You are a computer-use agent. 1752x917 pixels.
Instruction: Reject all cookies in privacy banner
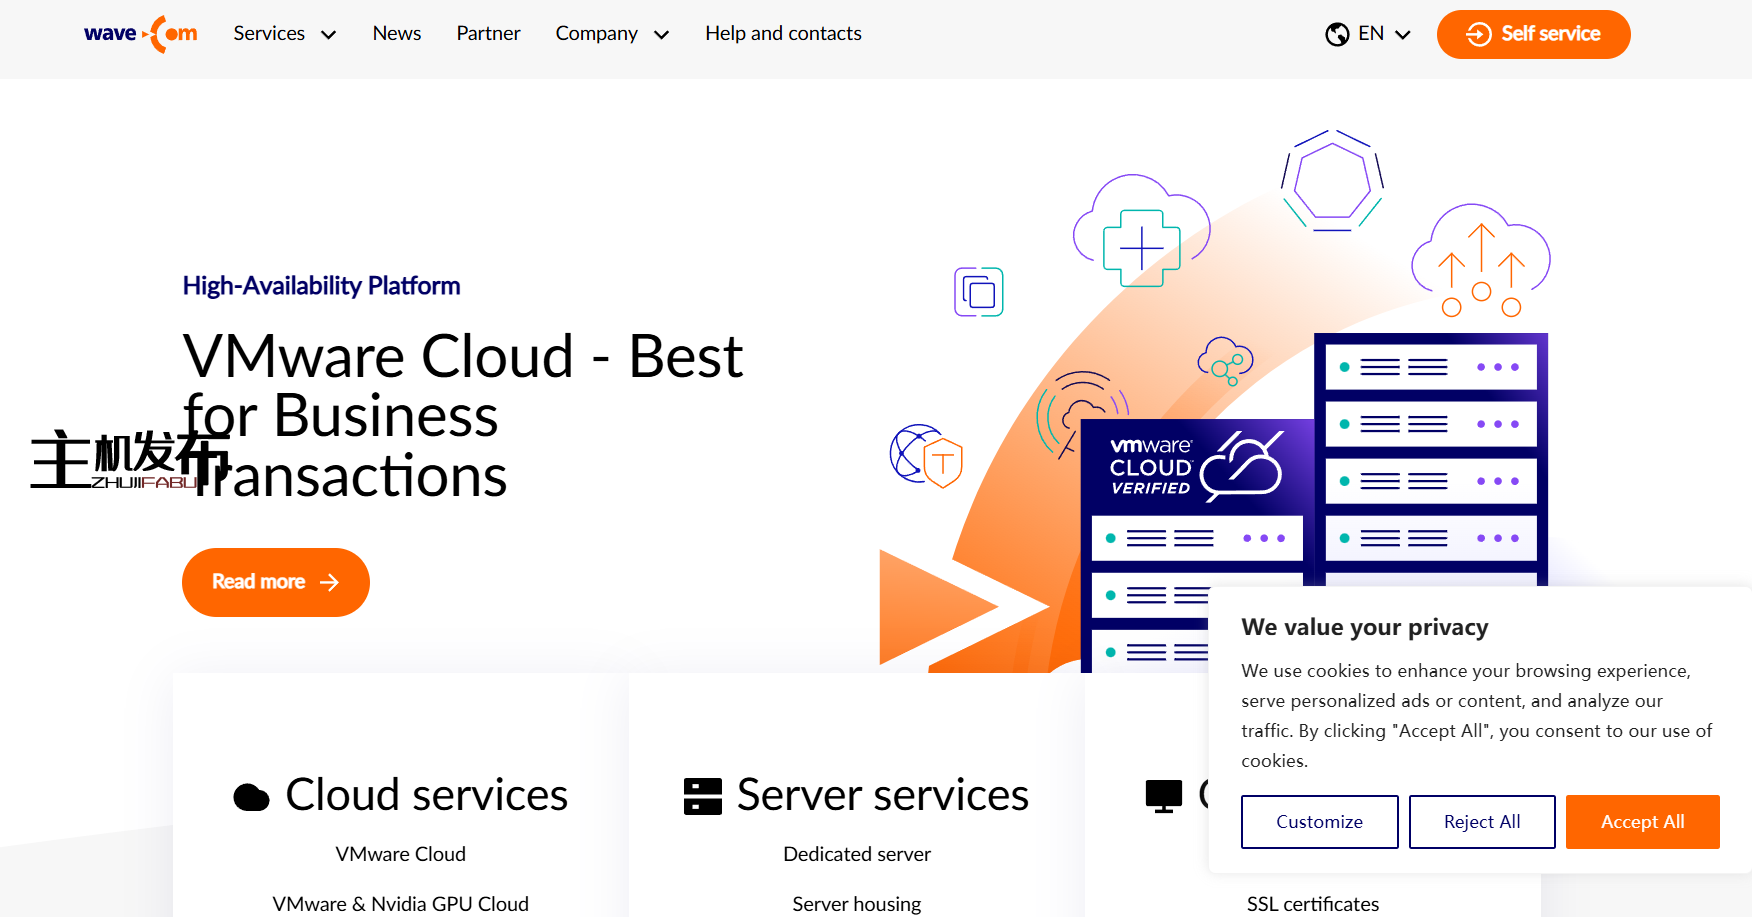(x=1481, y=822)
